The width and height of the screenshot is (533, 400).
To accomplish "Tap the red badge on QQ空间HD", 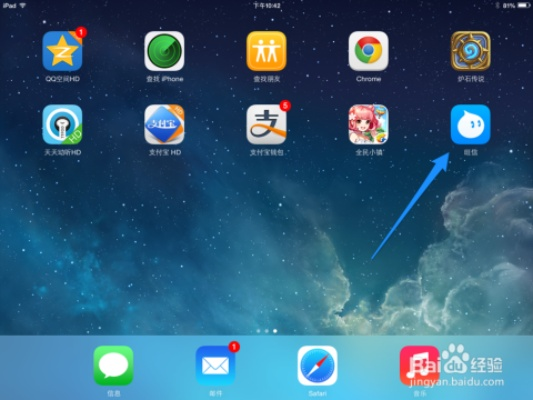I will coord(81,32).
